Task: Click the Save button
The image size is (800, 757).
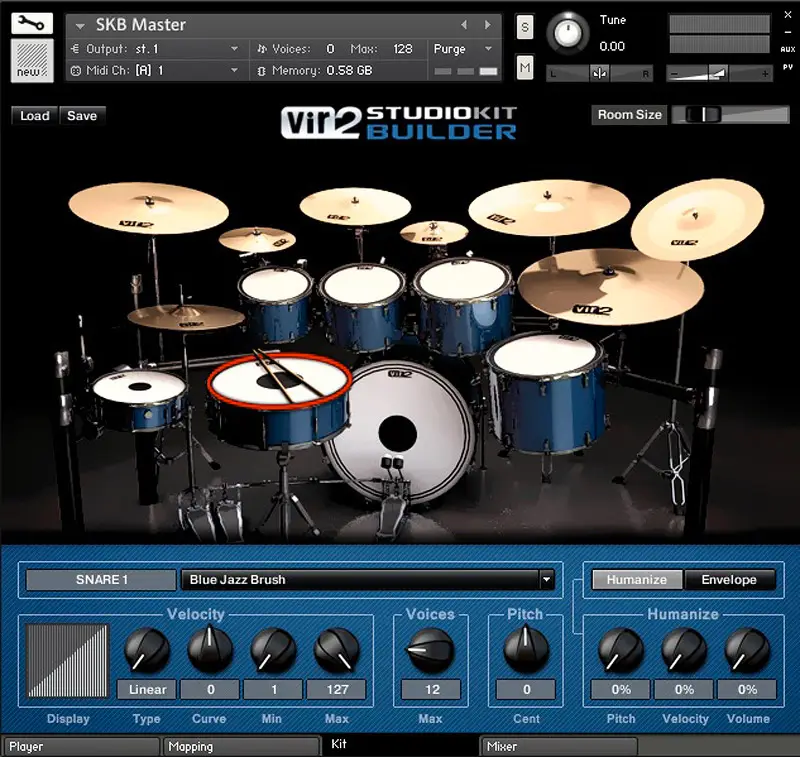Action: coord(82,116)
